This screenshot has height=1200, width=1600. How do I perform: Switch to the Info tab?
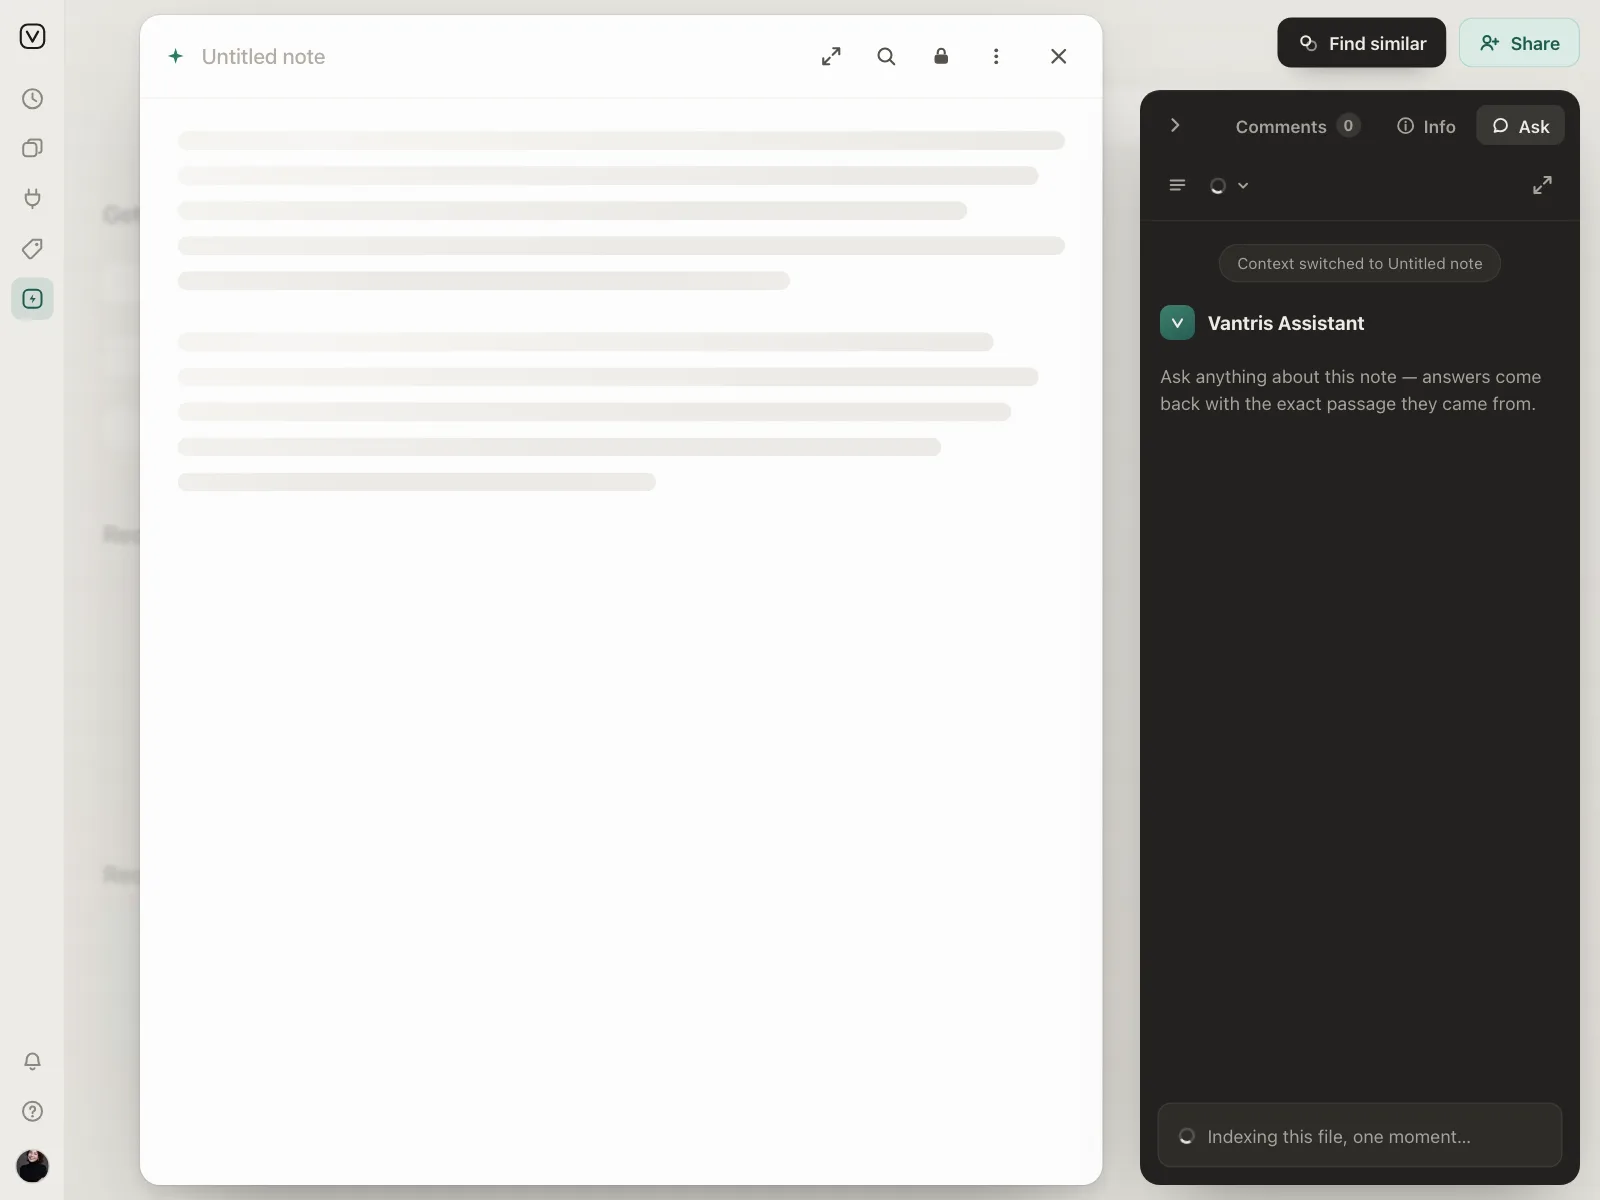[x=1426, y=126]
